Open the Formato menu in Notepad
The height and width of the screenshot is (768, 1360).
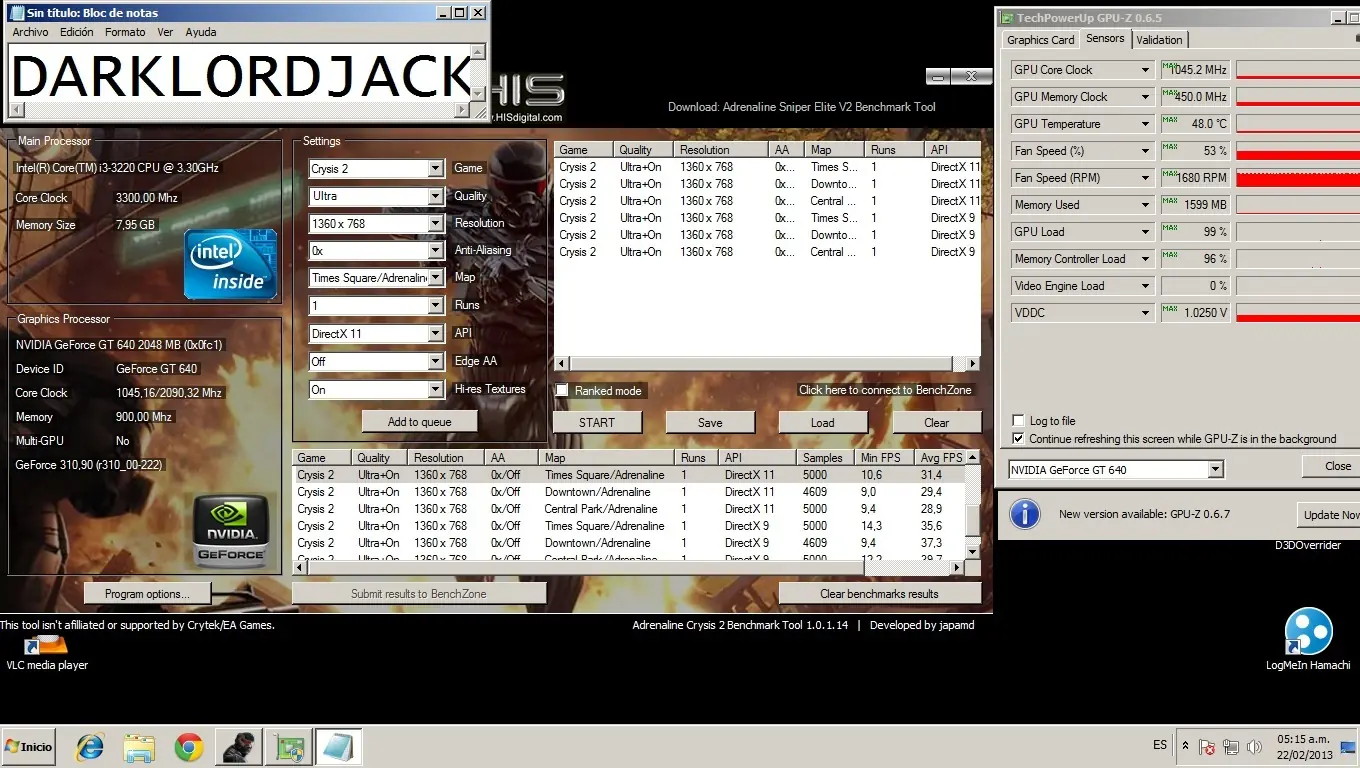coord(125,32)
